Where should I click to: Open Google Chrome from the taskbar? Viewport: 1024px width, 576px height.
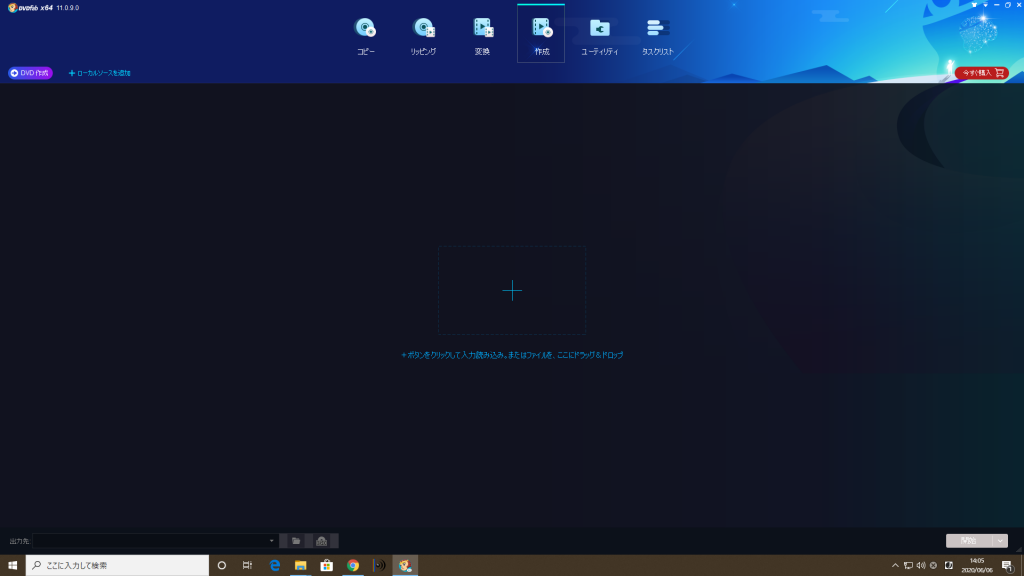point(353,565)
